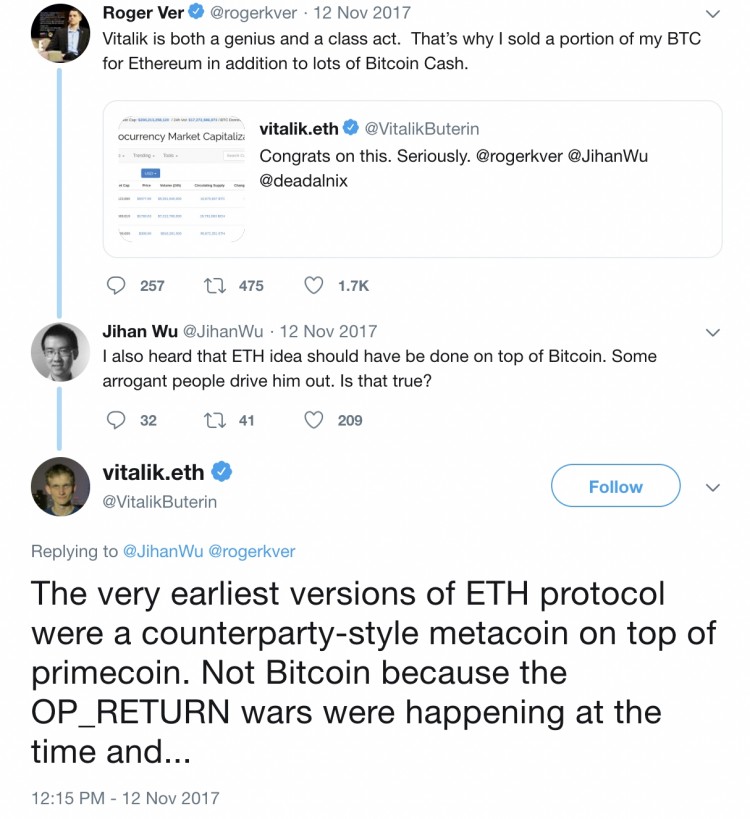Unlike Roger Ver's tweet showing 1.7K likes

click(x=315, y=285)
